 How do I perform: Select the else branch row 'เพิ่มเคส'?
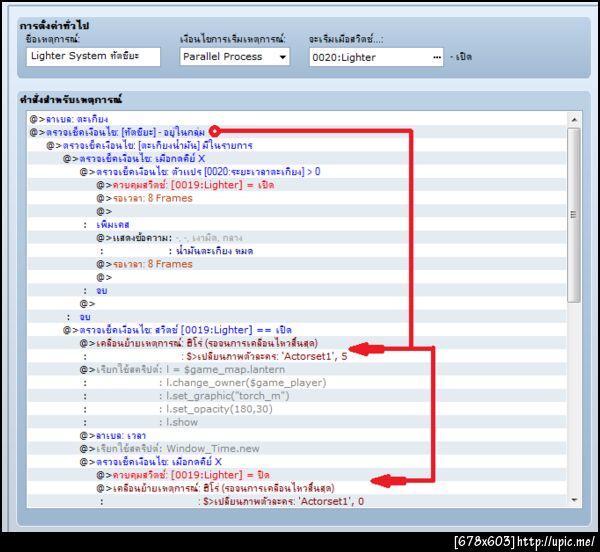(x=297, y=225)
